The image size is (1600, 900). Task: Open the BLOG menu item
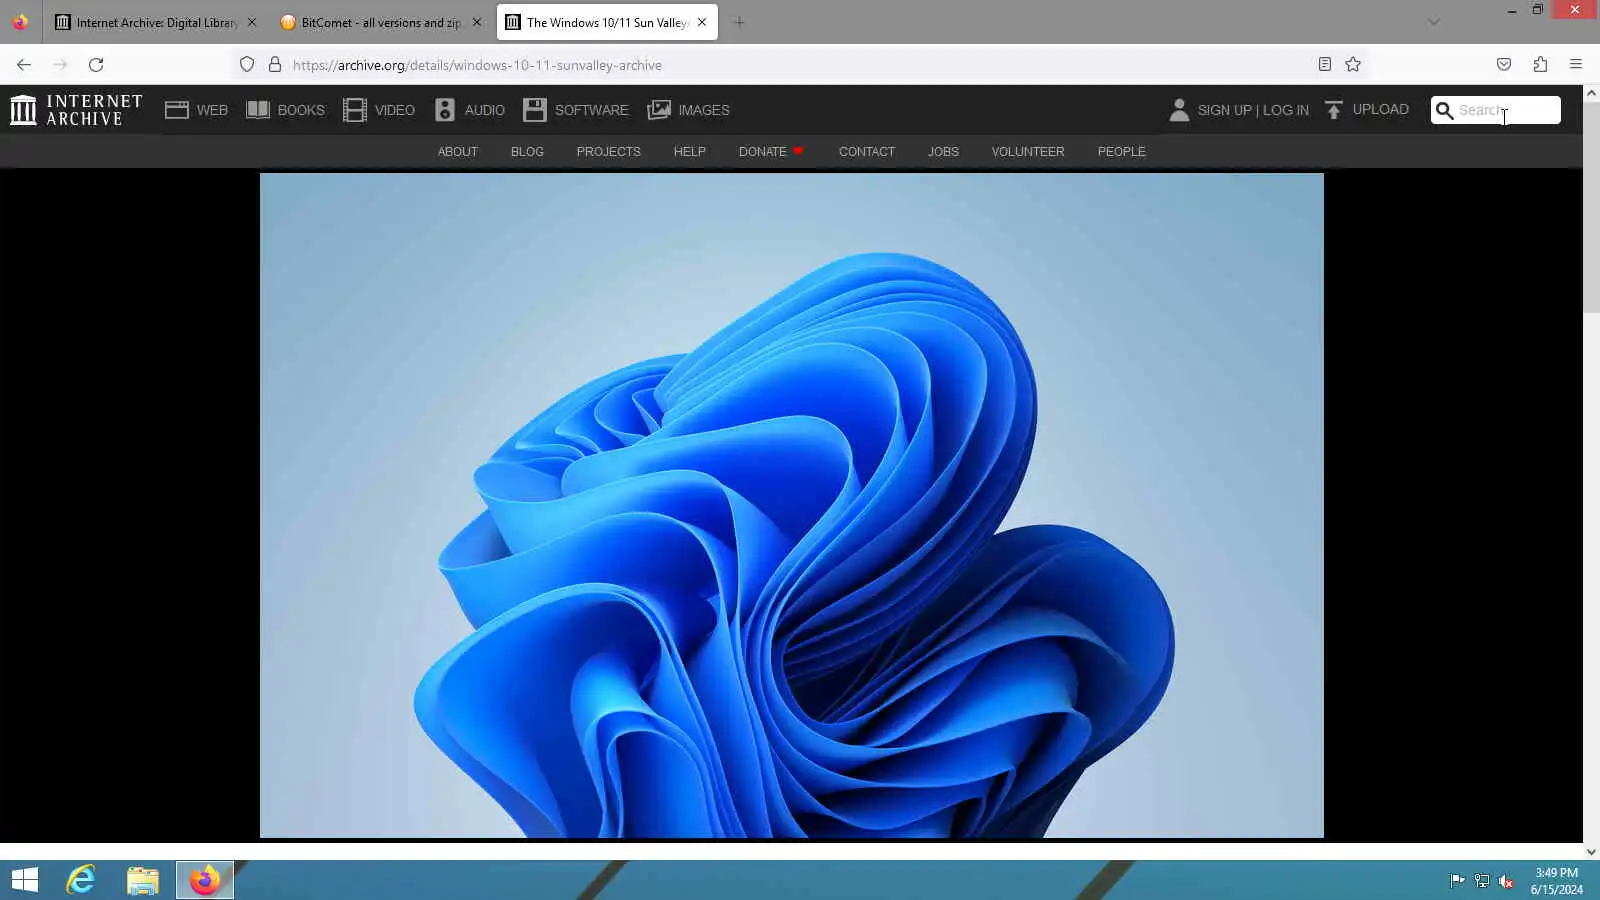click(527, 152)
